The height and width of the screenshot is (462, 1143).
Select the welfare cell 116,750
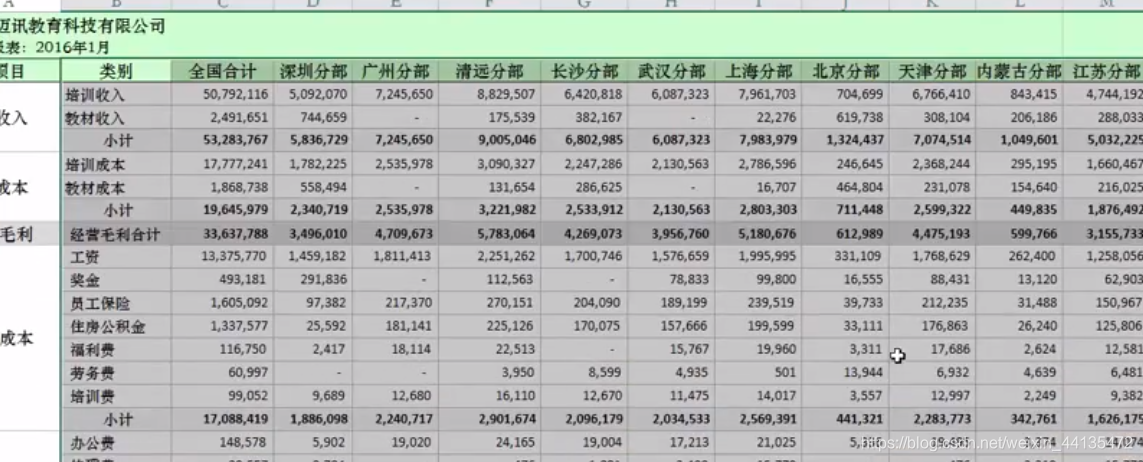pyautogui.click(x=222, y=351)
